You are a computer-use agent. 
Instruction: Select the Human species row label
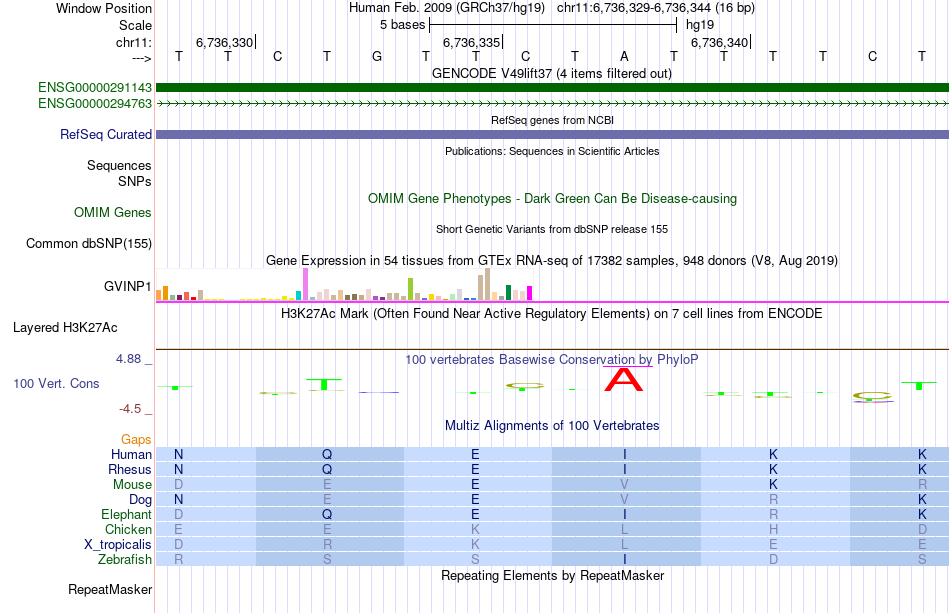point(131,454)
